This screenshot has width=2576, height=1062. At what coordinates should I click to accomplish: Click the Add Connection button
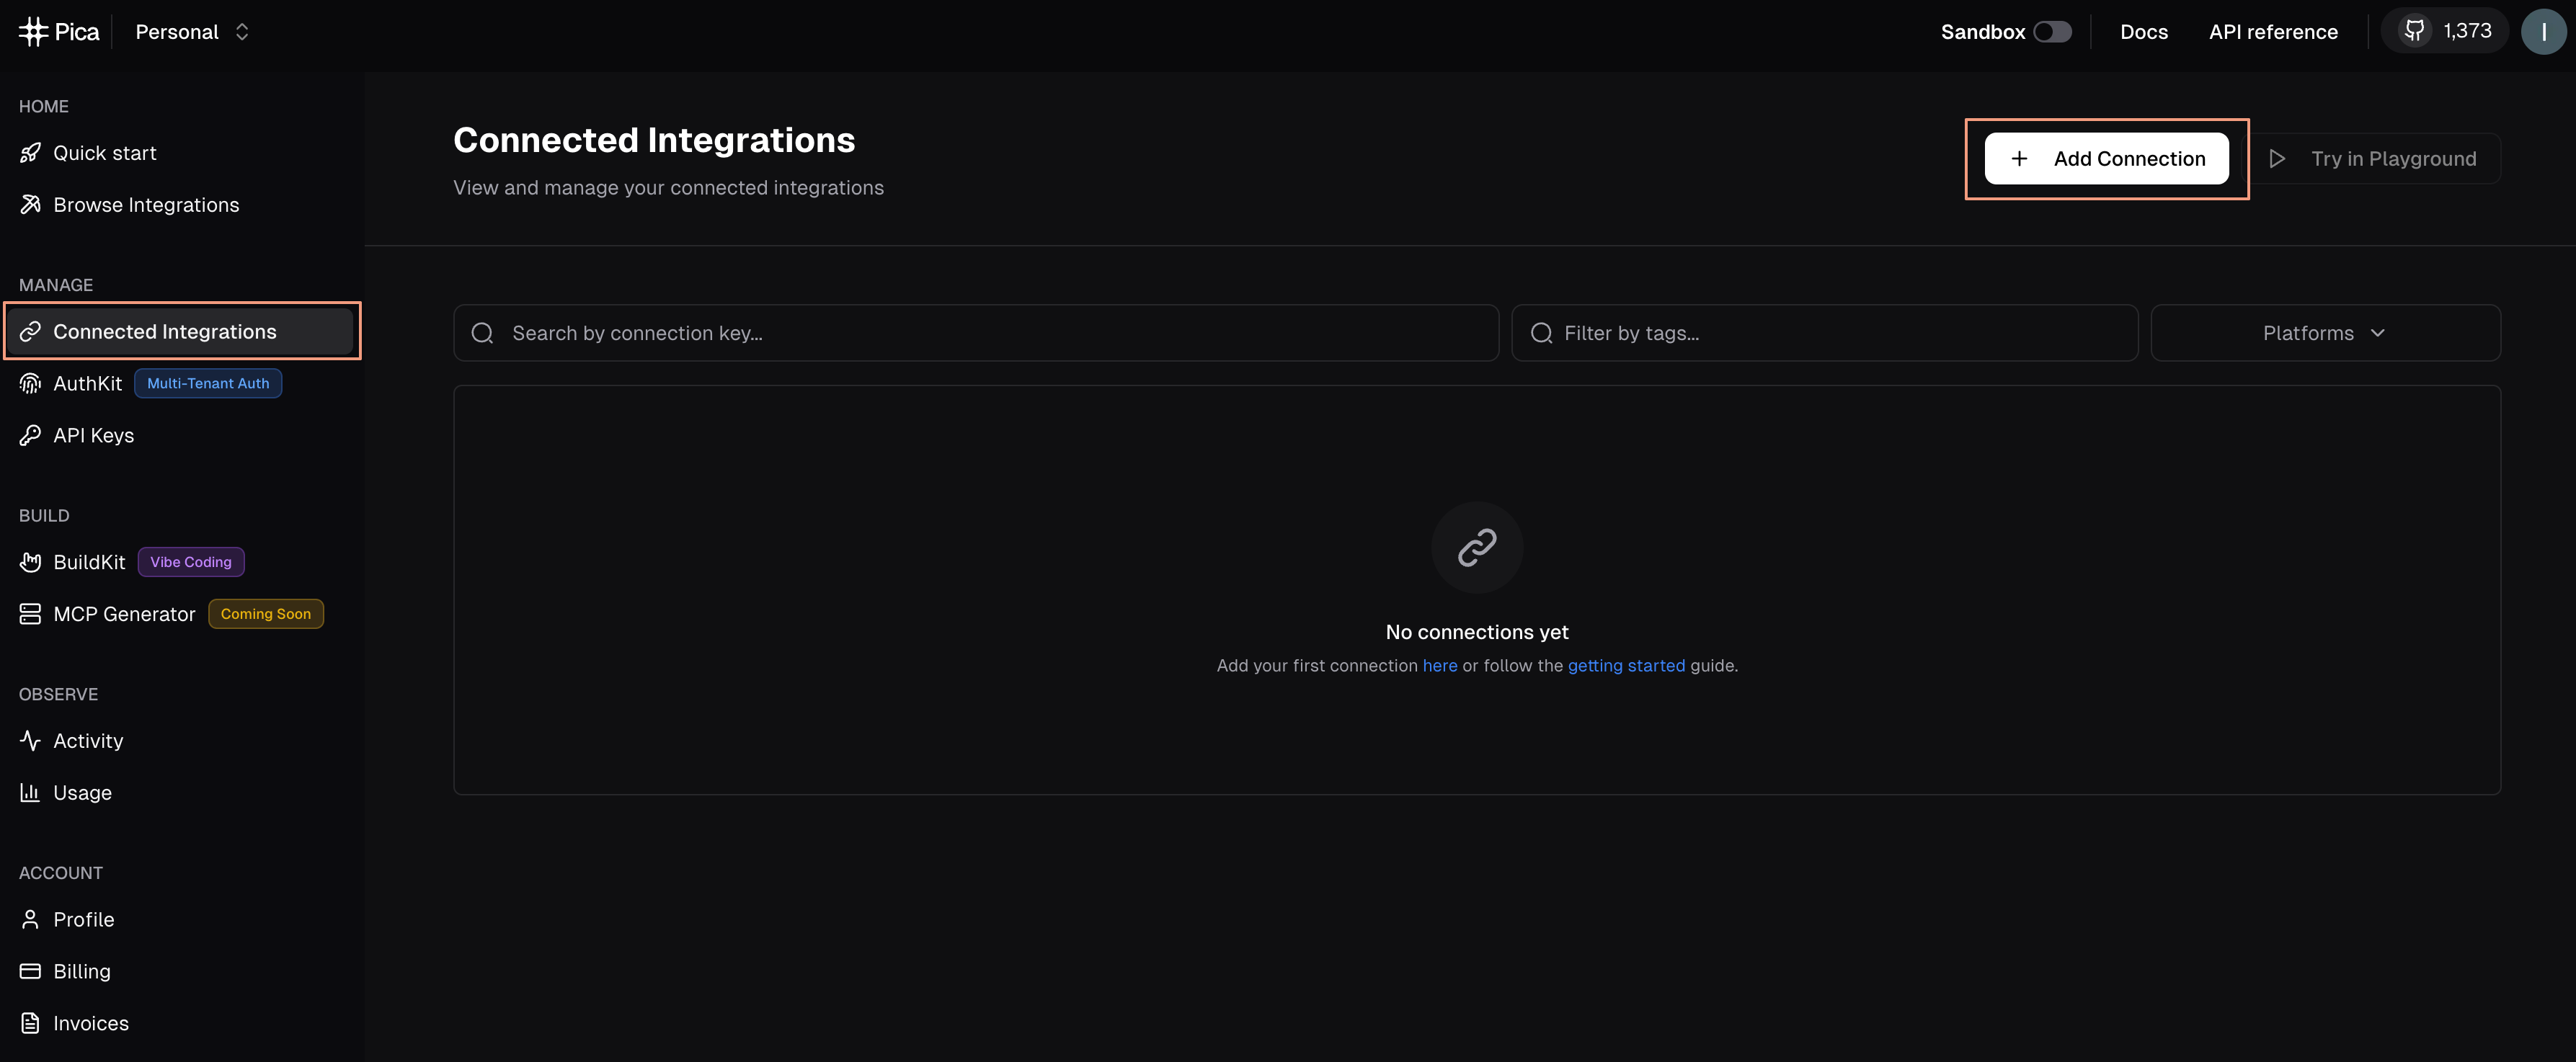coord(2106,159)
